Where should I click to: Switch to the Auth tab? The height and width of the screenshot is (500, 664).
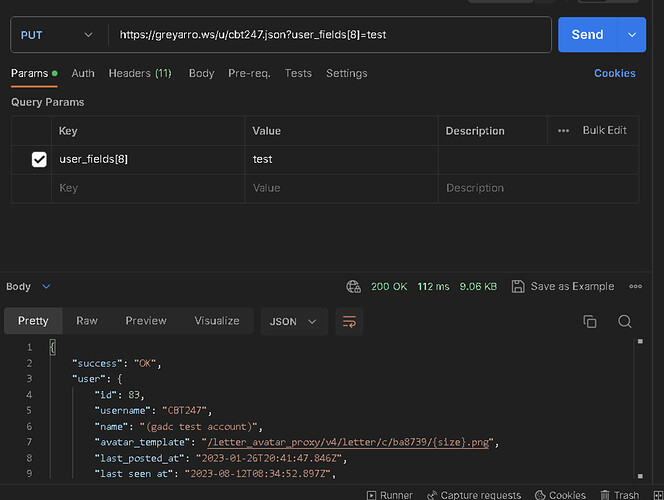click(x=83, y=73)
